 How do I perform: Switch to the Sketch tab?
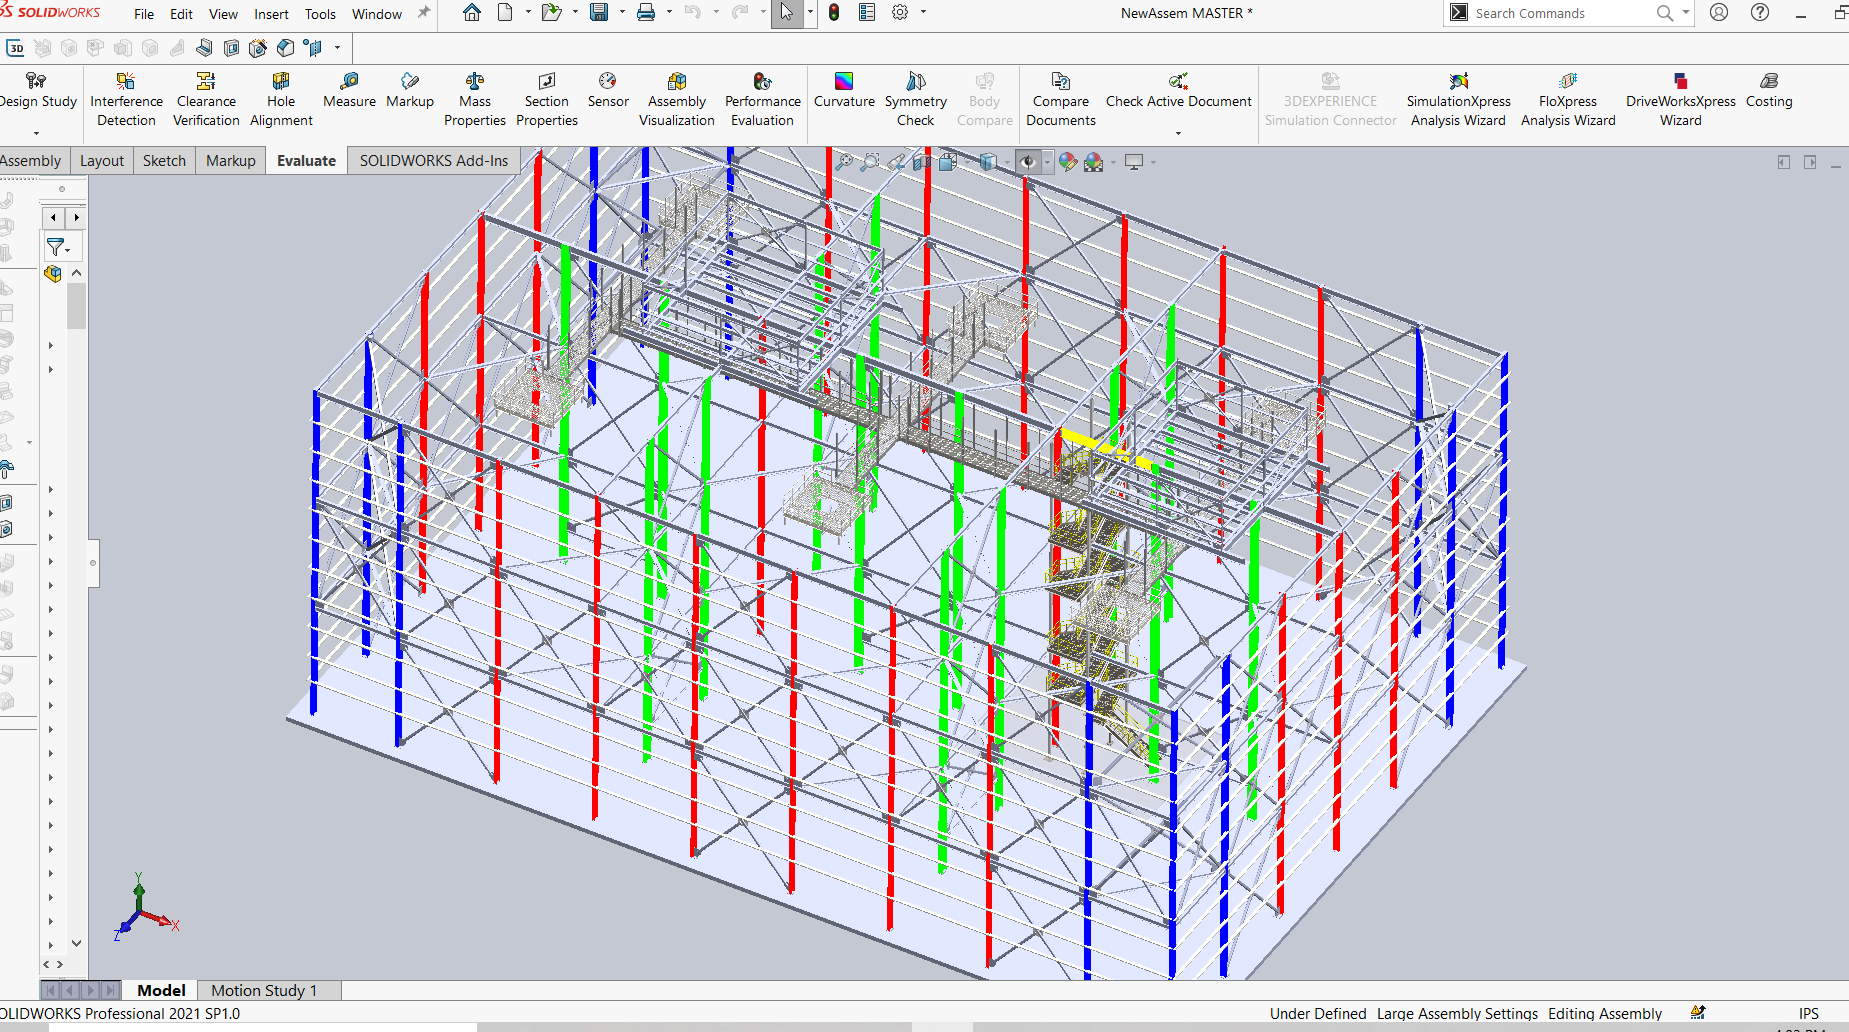pyautogui.click(x=164, y=160)
